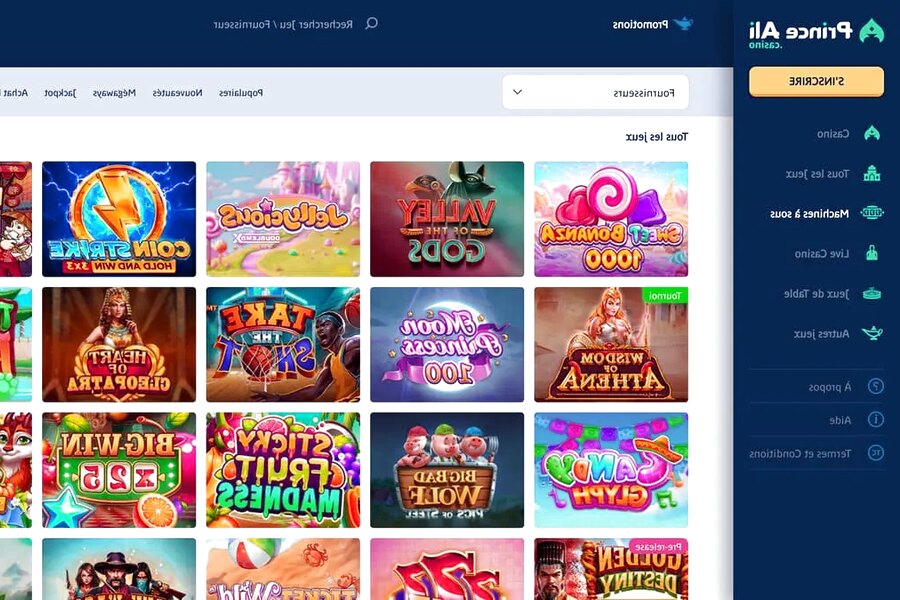Image resolution: width=900 pixels, height=600 pixels.
Task: Open the À propos link
Action: coord(829,387)
